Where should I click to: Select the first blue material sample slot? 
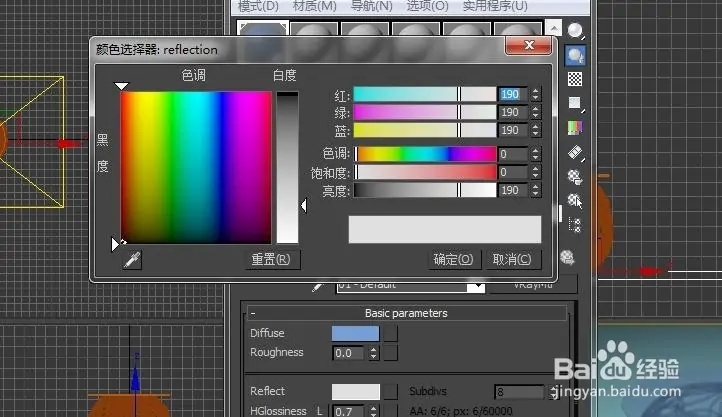coord(263,29)
